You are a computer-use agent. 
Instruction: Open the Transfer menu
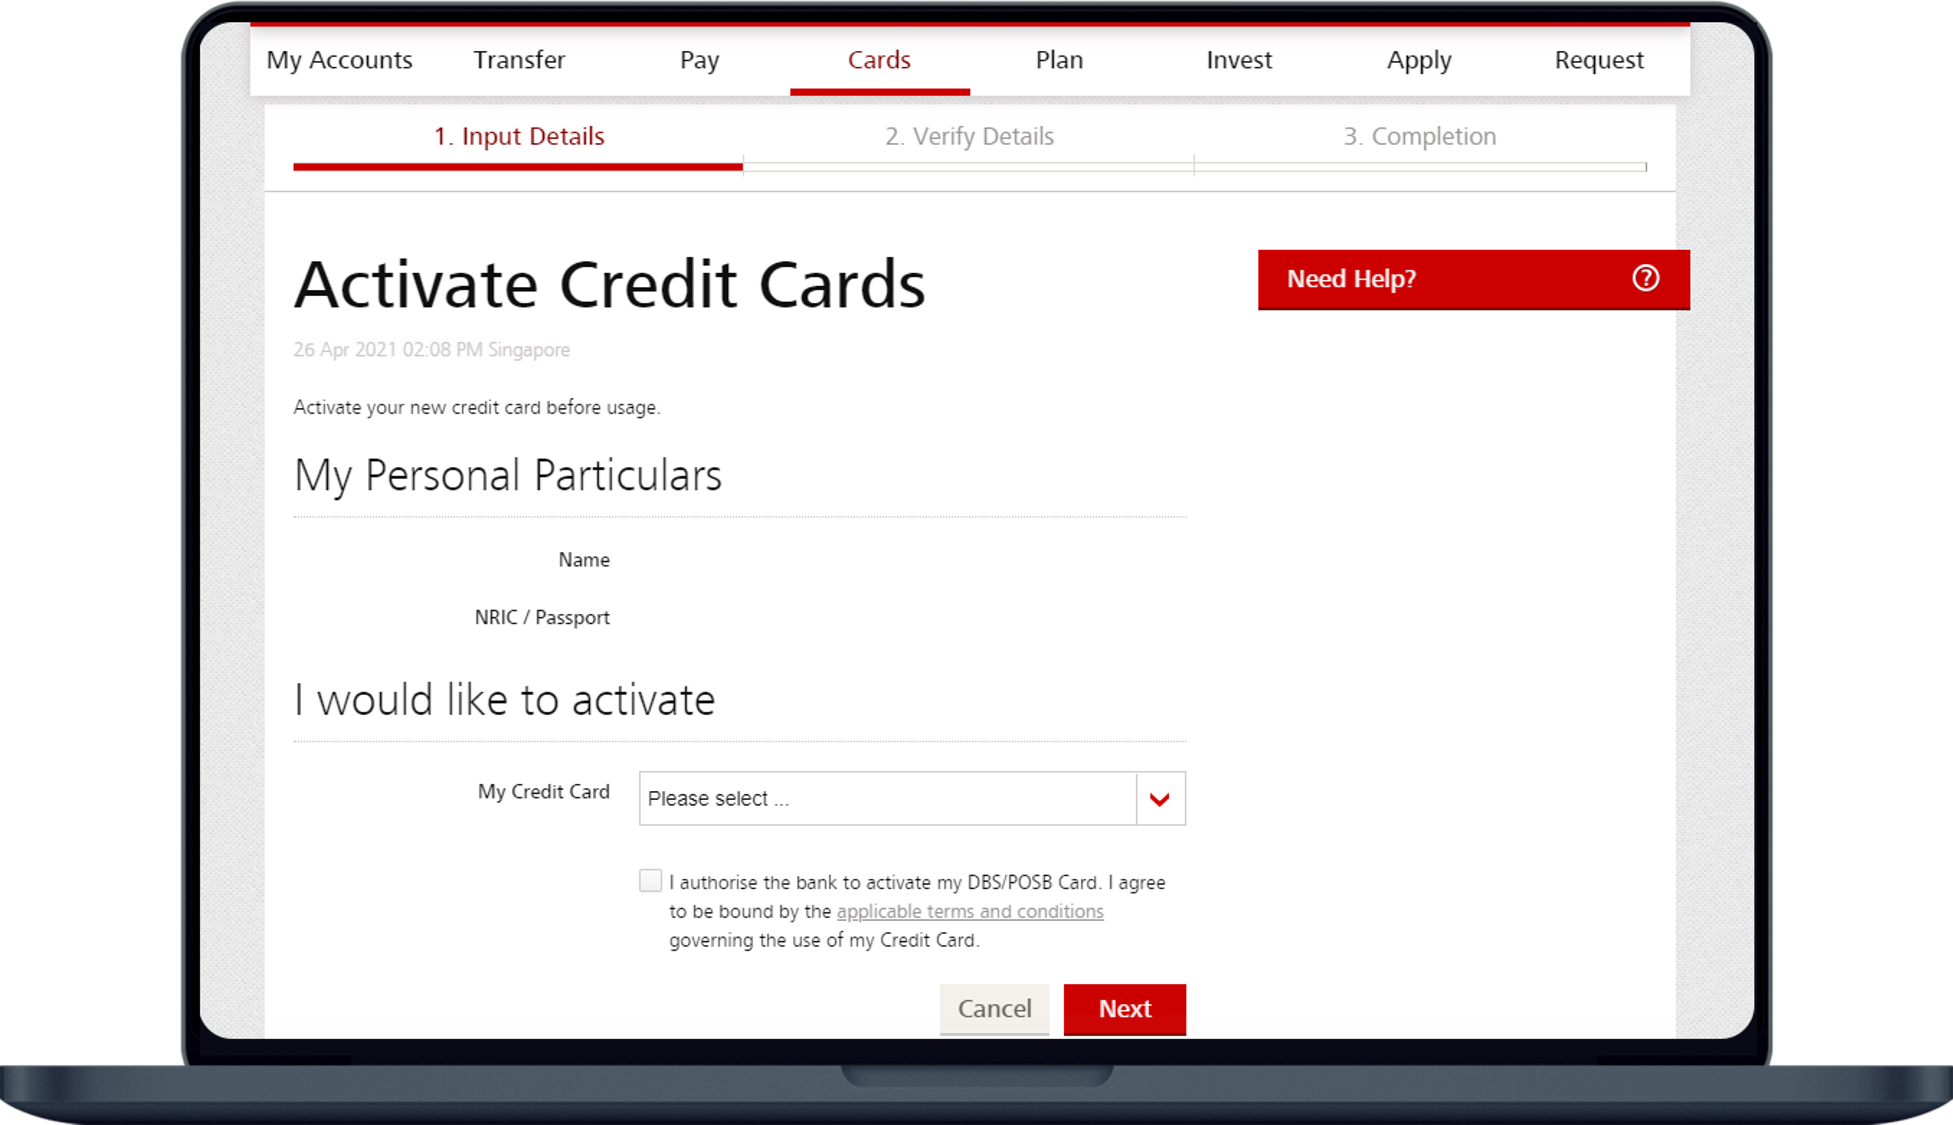pos(519,60)
